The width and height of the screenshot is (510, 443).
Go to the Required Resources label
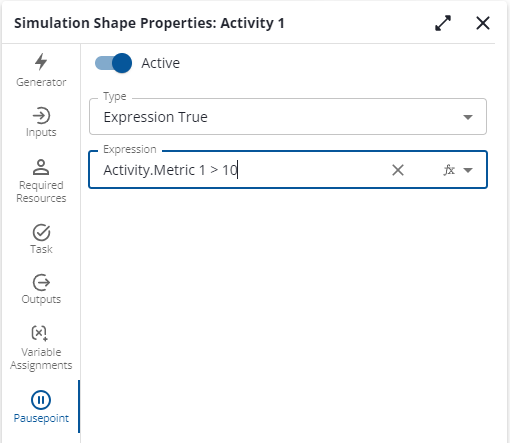click(41, 192)
